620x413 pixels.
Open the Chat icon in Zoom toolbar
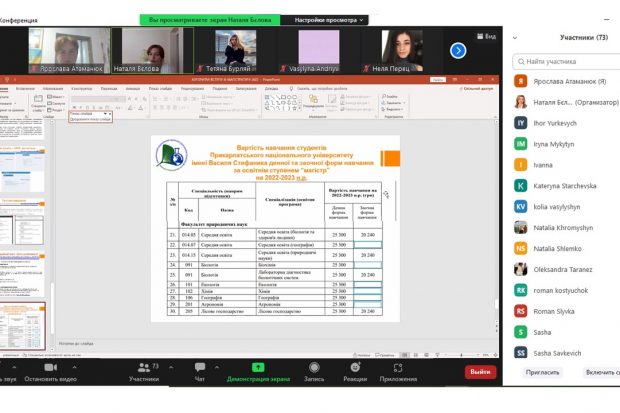[x=200, y=367]
